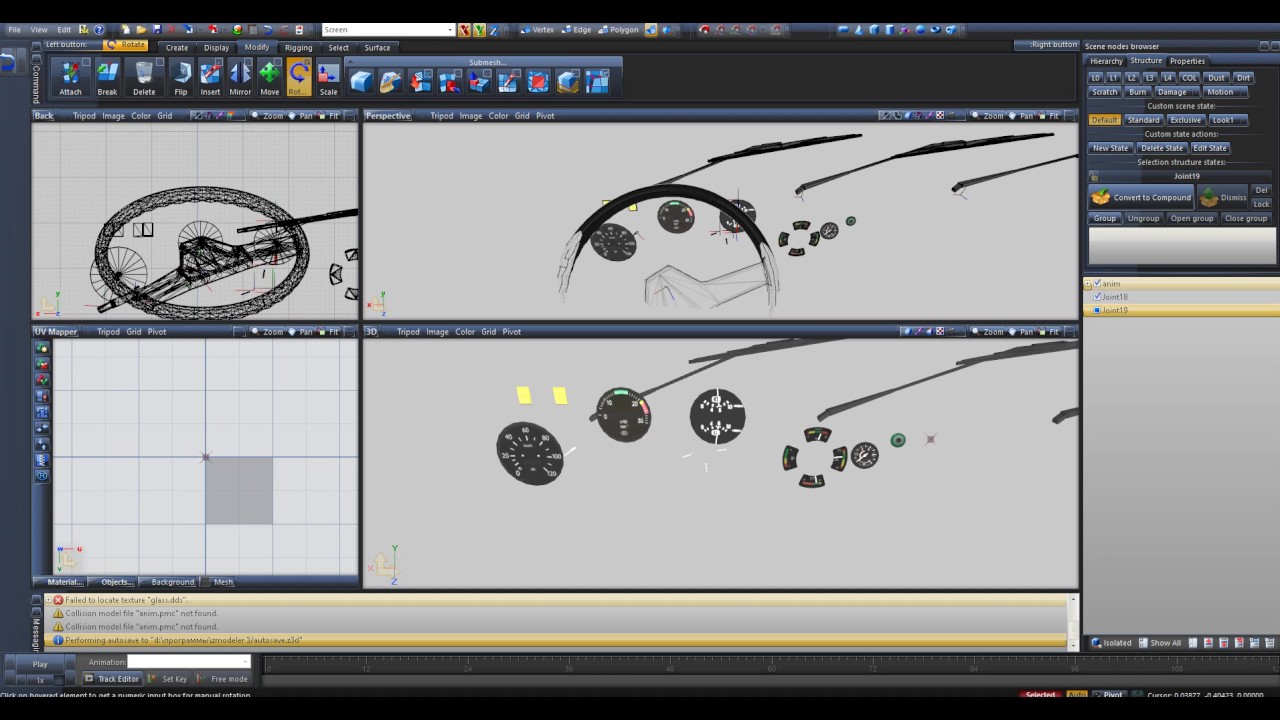Pick the Insert tool
1280x720 pixels.
pyautogui.click(x=210, y=78)
